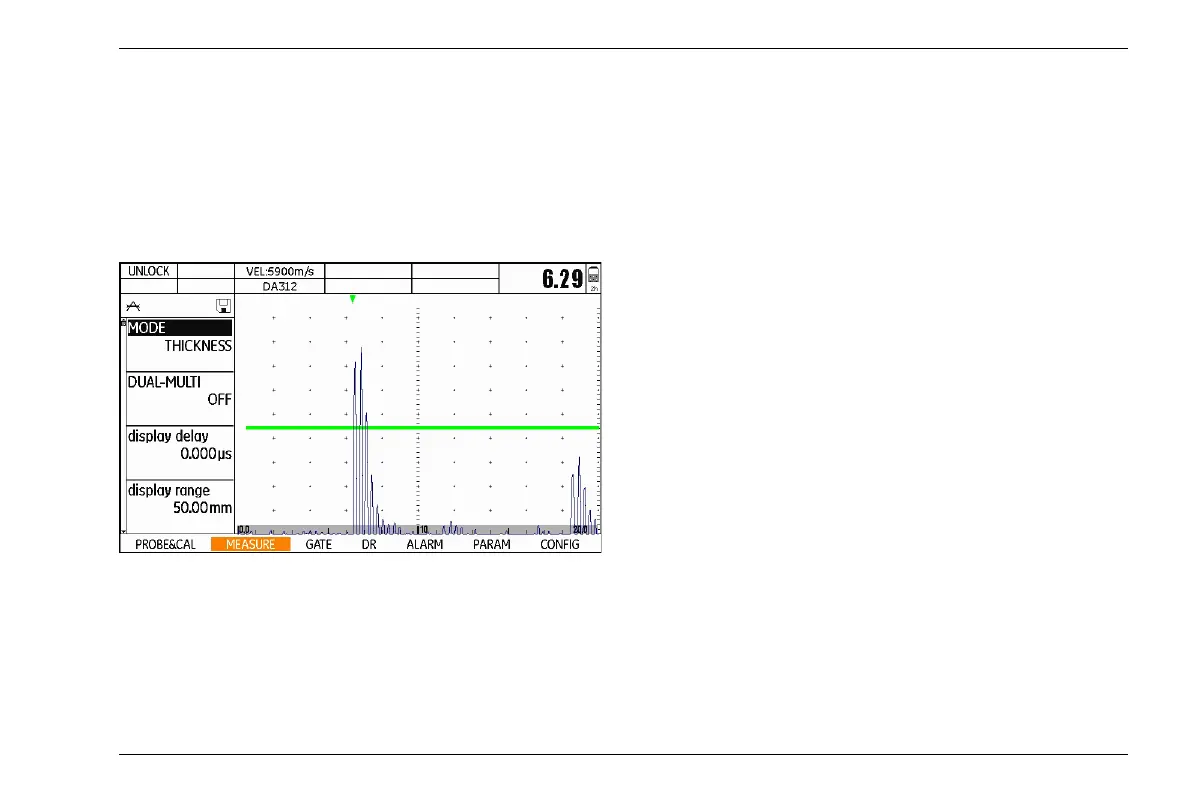The height and width of the screenshot is (794, 1190).
Task: Click the THICKNESS mode value
Action: [x=198, y=346]
